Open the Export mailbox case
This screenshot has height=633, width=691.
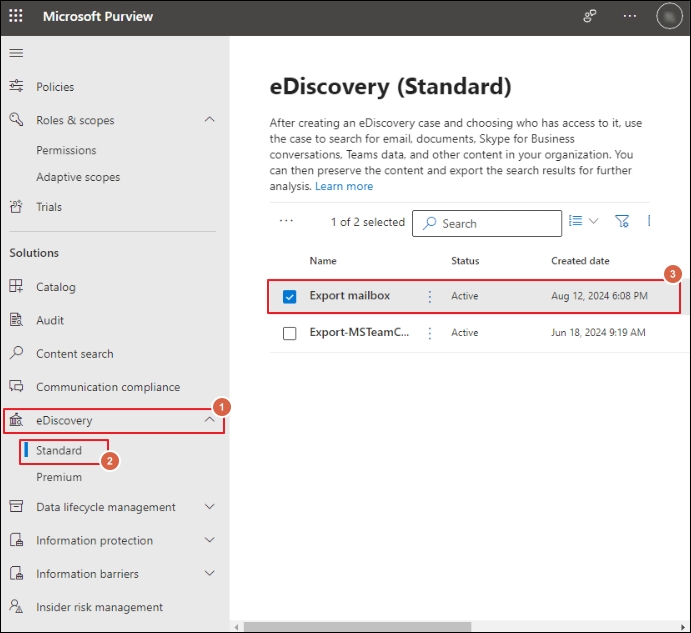point(349,295)
